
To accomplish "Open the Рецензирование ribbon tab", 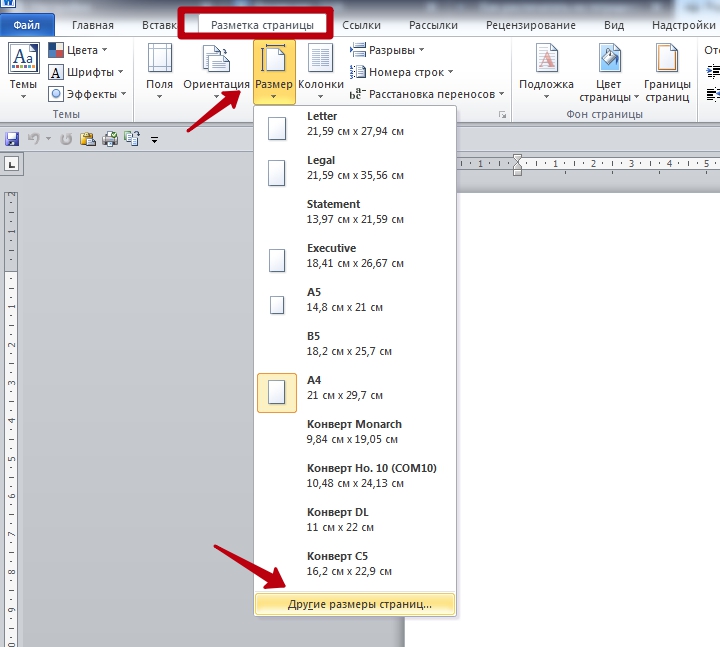I will tap(530, 25).
